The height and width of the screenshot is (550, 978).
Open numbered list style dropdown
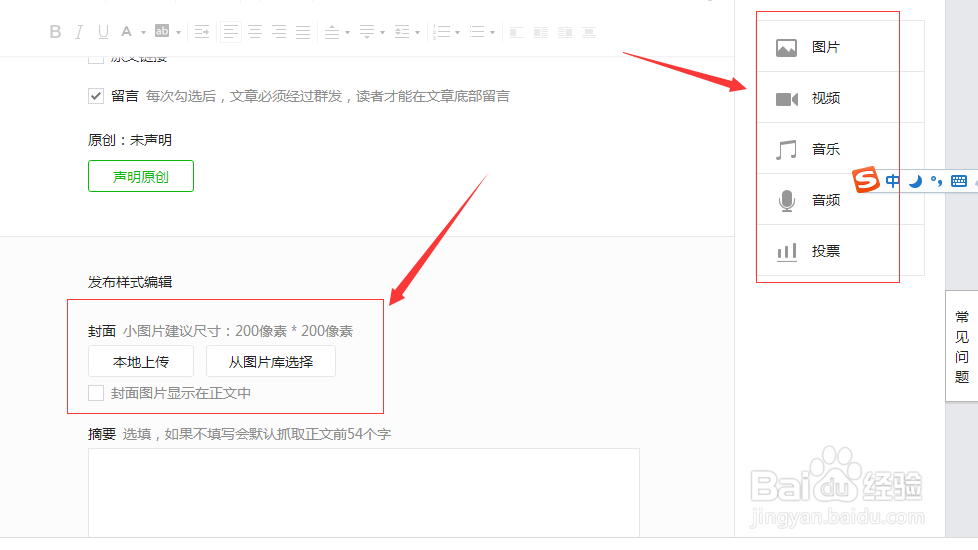coord(457,32)
